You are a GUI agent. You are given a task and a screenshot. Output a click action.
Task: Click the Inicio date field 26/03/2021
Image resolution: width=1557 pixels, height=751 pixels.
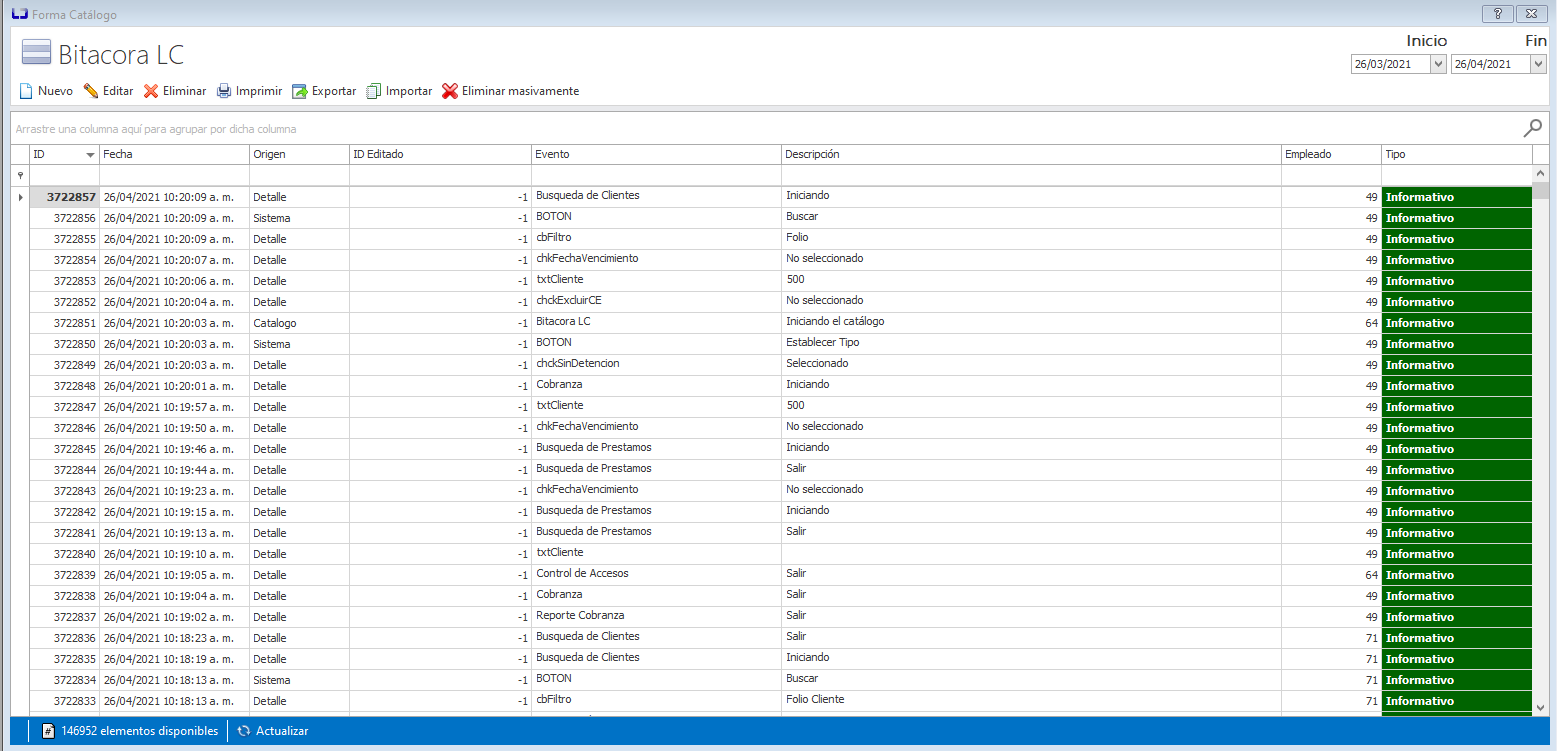(1390, 64)
